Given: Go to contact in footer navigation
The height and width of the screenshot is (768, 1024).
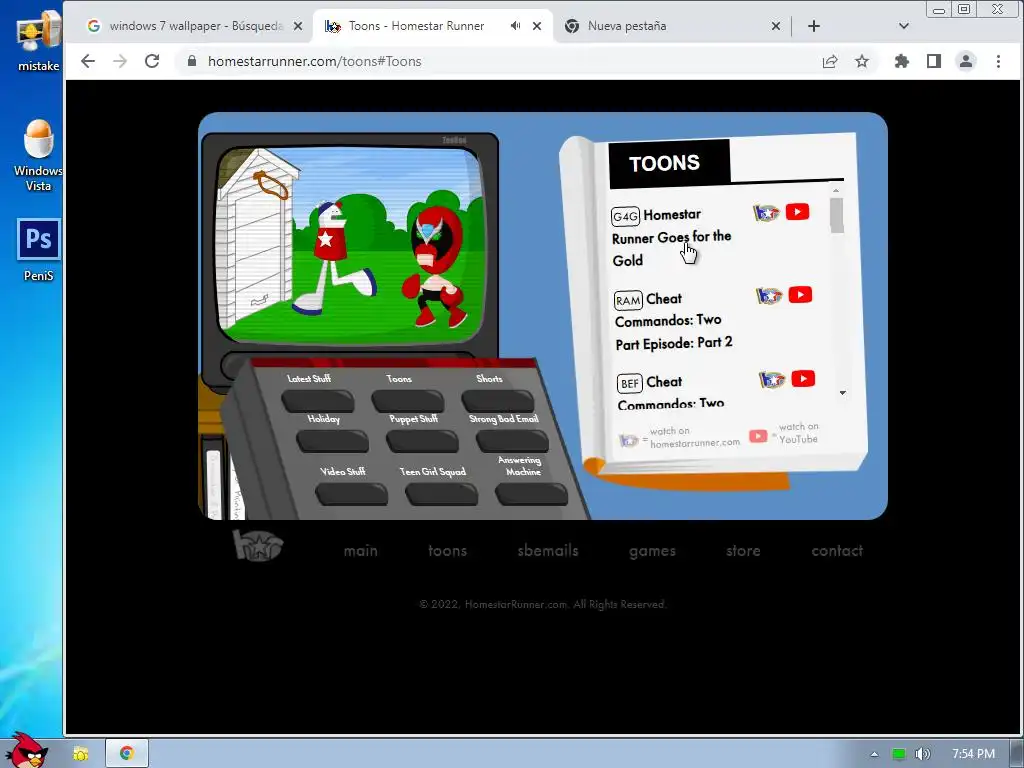Looking at the screenshot, I should [x=837, y=551].
